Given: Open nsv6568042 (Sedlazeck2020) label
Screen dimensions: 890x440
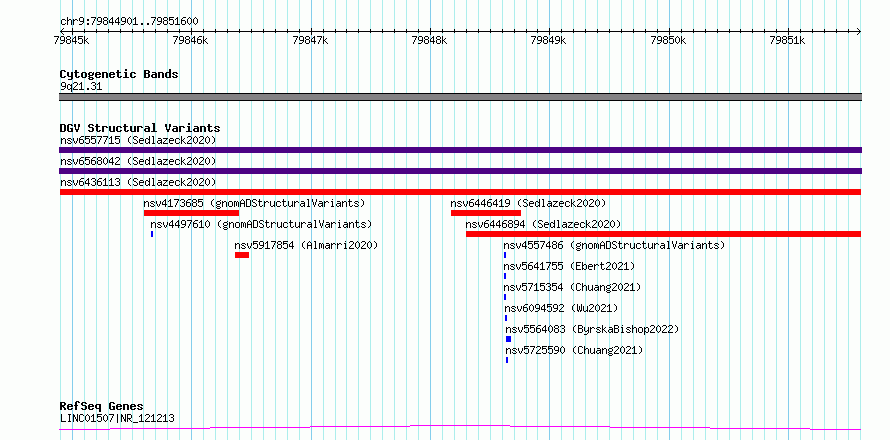Looking at the screenshot, I should [138, 161].
